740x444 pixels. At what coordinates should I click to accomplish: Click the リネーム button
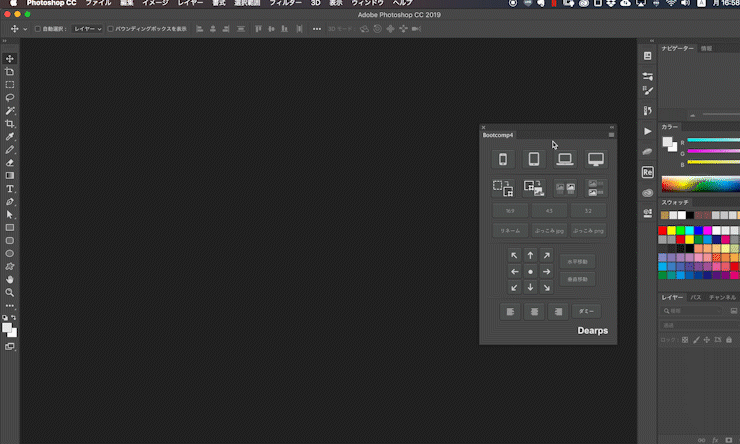(x=510, y=231)
